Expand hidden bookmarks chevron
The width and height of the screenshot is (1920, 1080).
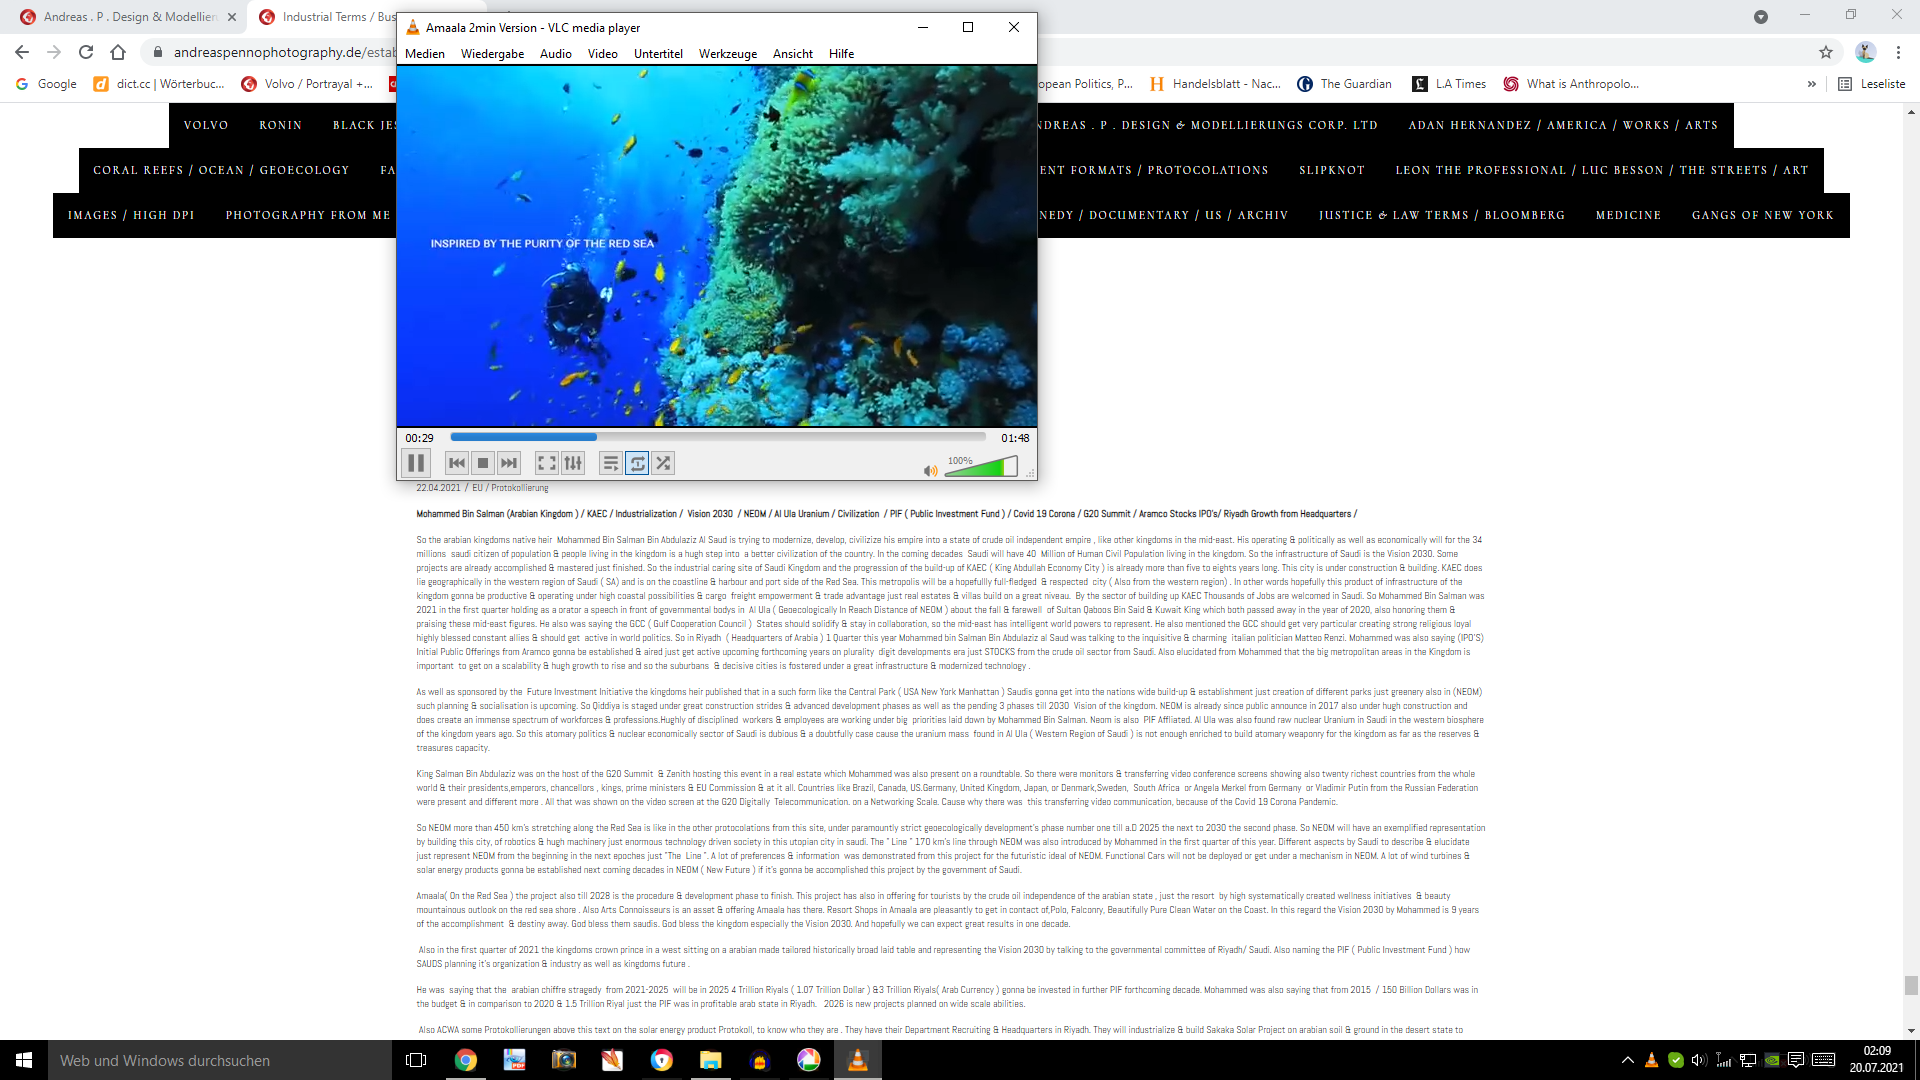click(1811, 84)
